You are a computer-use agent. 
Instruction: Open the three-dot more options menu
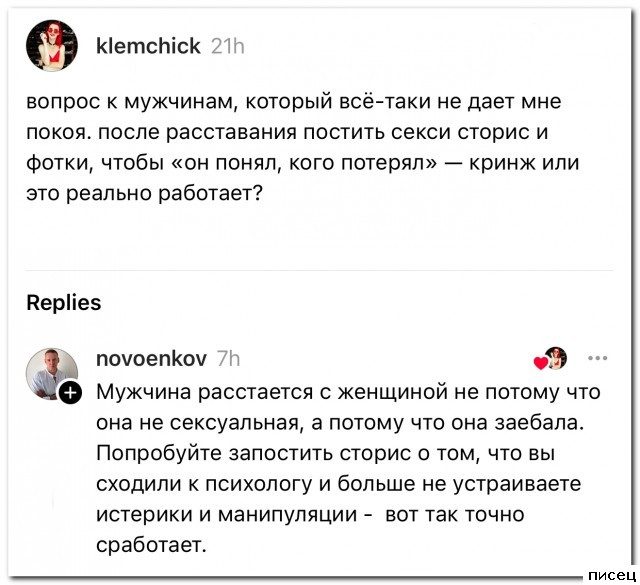pyautogui.click(x=599, y=358)
